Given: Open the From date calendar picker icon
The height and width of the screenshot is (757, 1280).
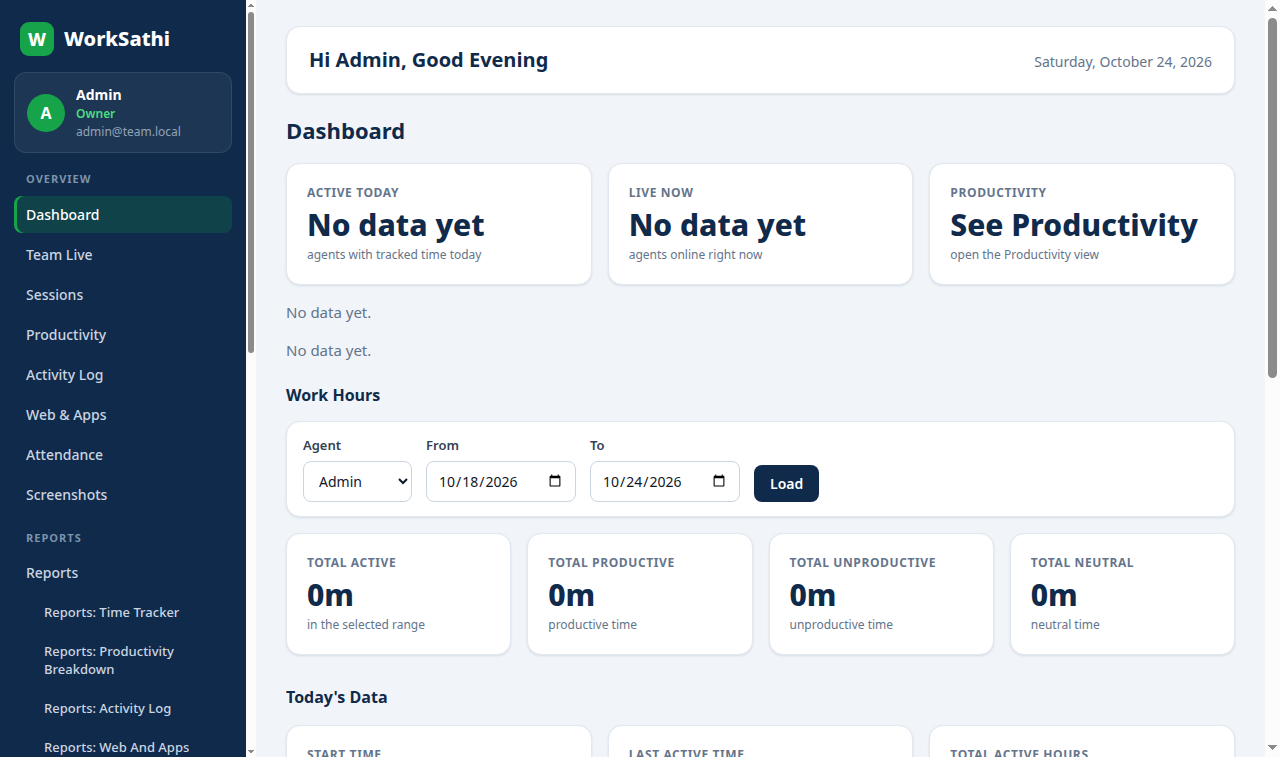Looking at the screenshot, I should point(556,481).
